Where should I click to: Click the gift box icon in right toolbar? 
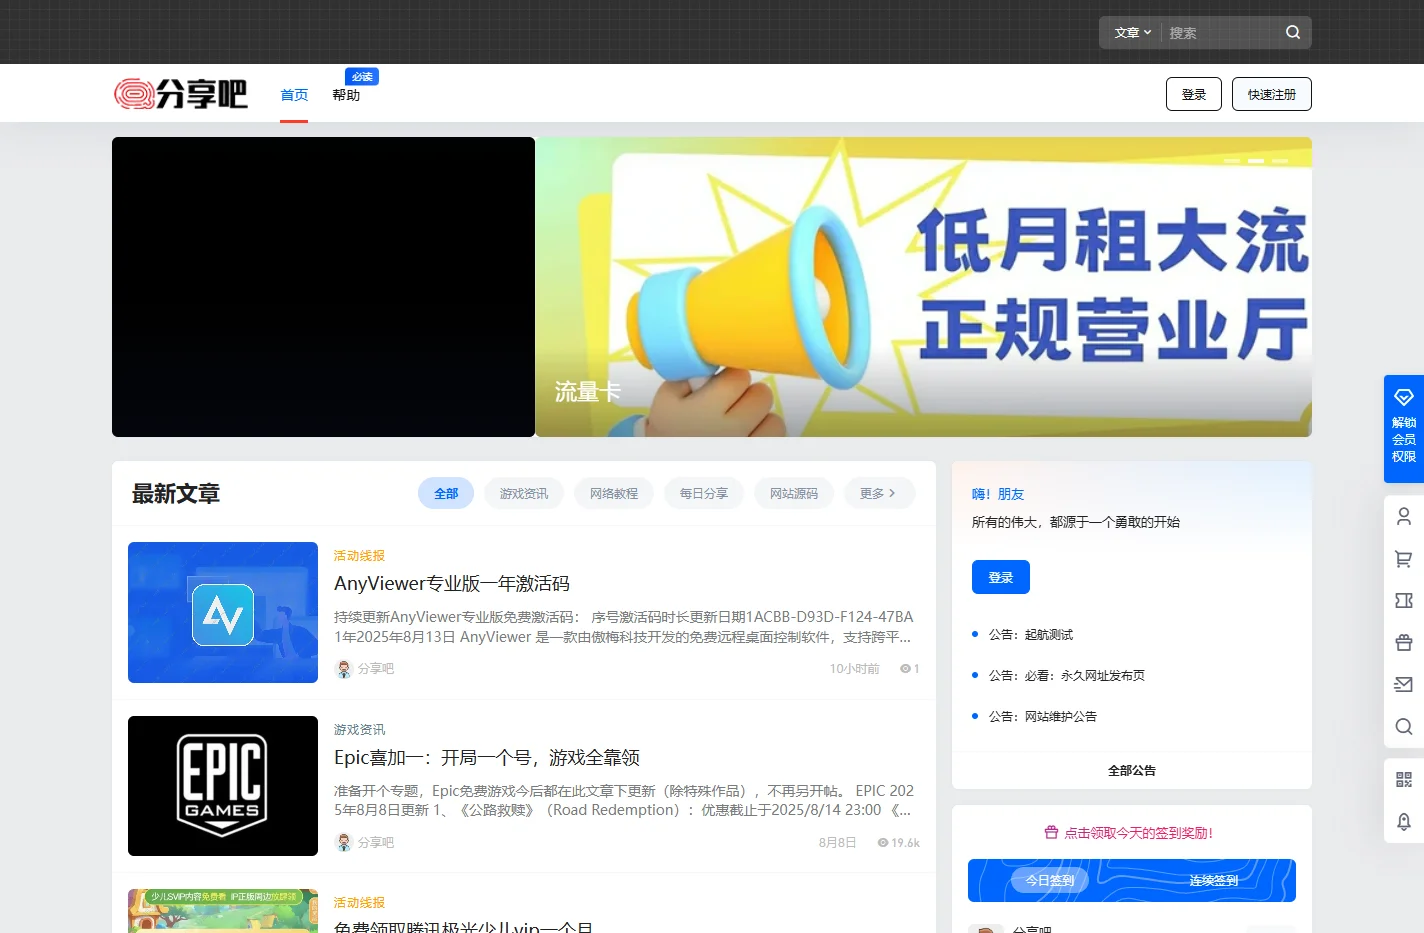pyautogui.click(x=1404, y=643)
